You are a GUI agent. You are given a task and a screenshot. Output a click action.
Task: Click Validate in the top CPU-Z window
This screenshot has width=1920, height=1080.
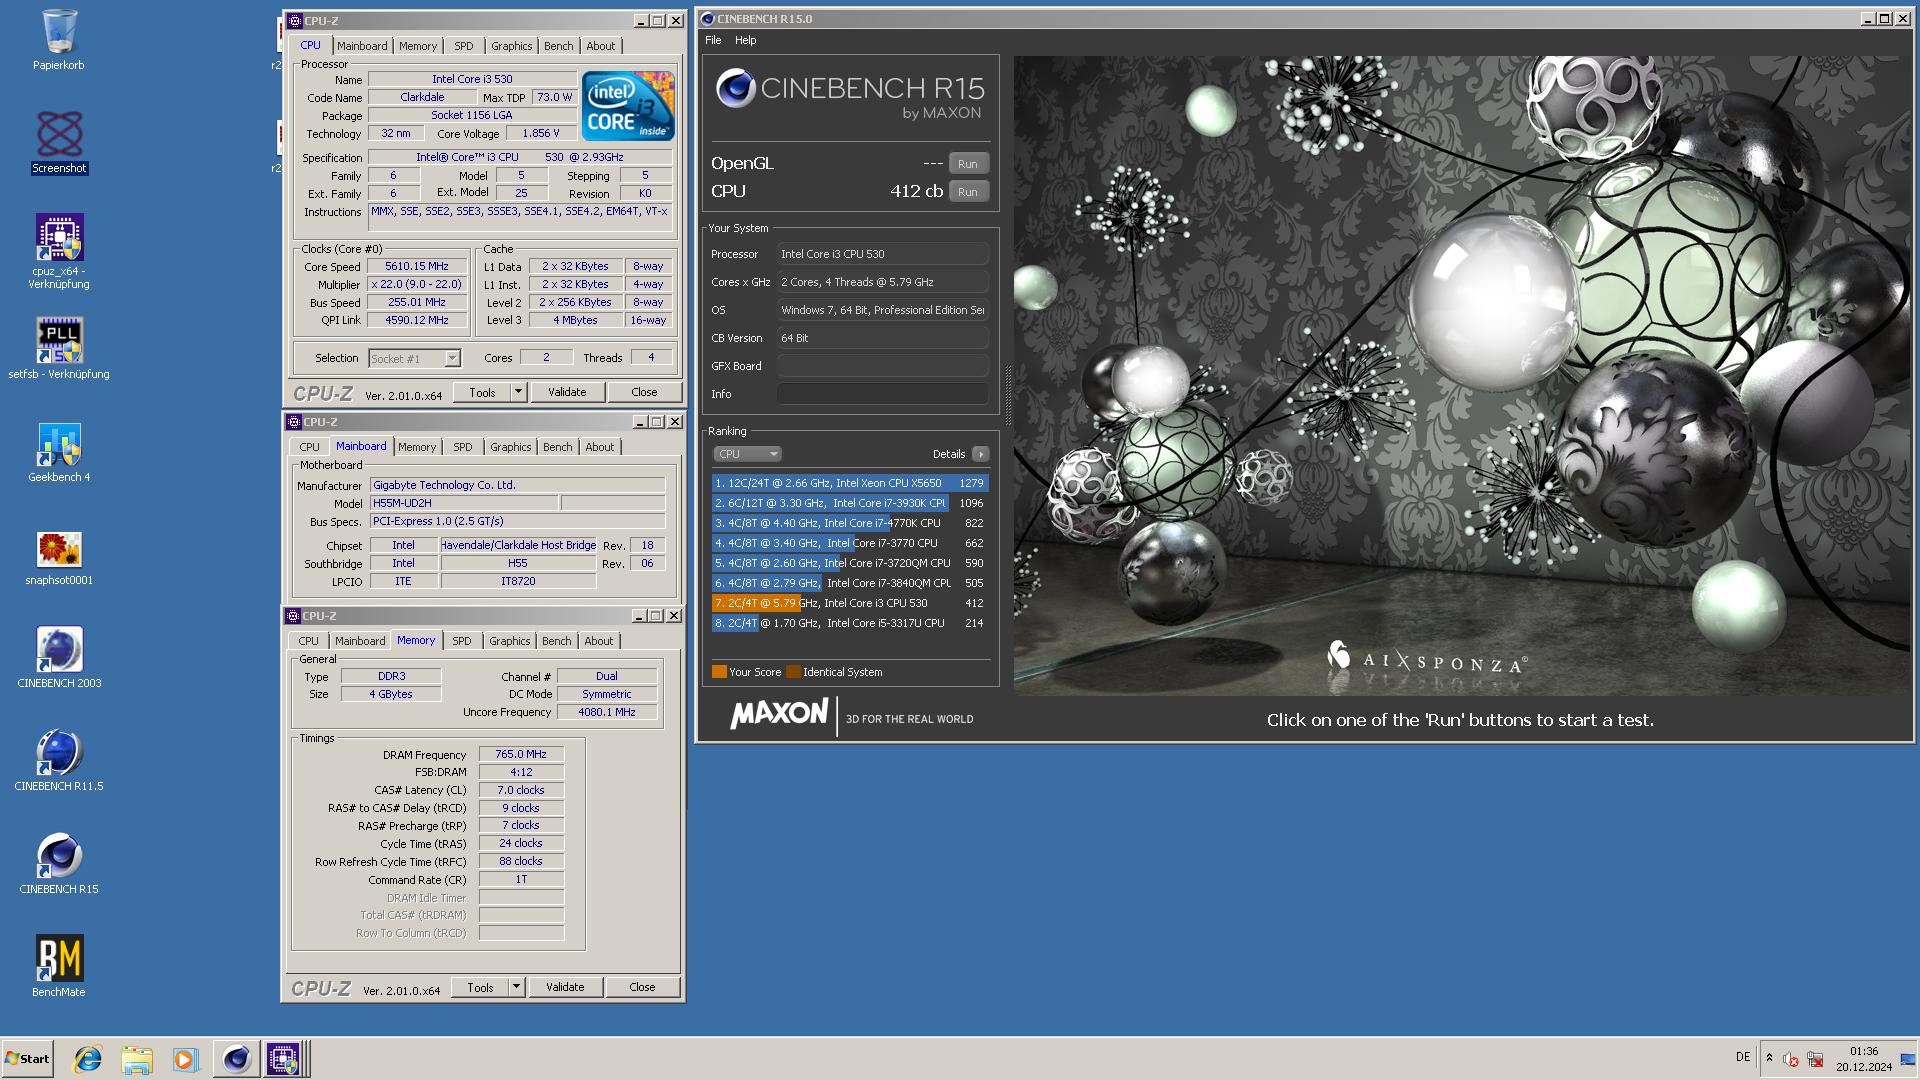[x=567, y=393]
